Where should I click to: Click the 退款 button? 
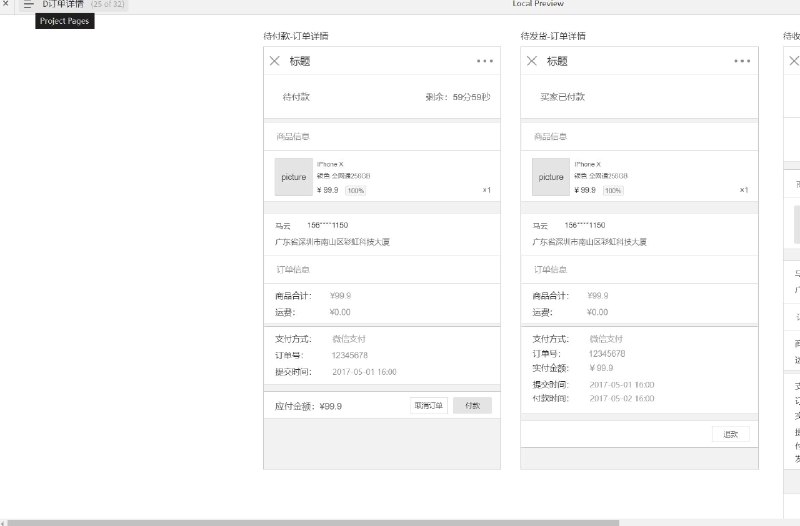[731, 434]
